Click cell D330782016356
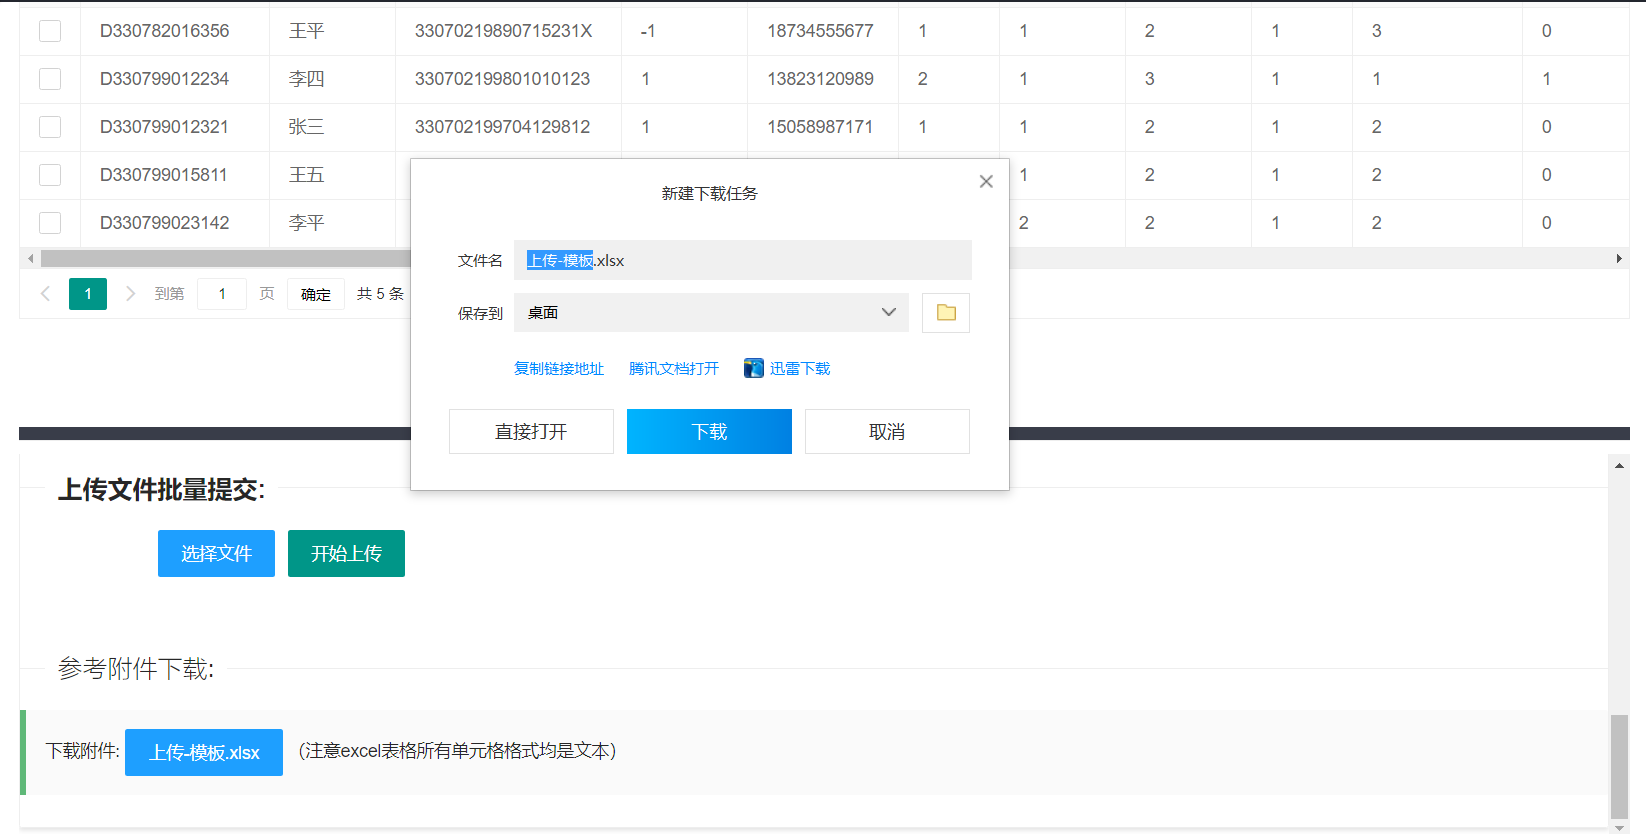 (164, 31)
